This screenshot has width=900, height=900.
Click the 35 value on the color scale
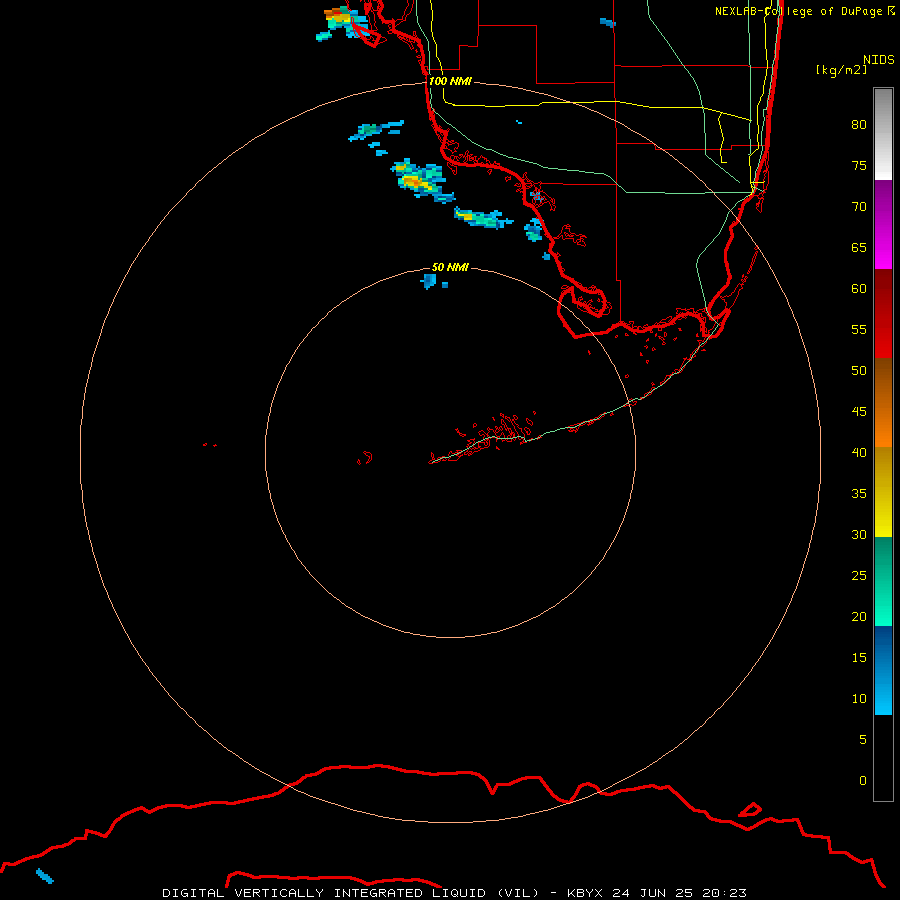coord(859,494)
